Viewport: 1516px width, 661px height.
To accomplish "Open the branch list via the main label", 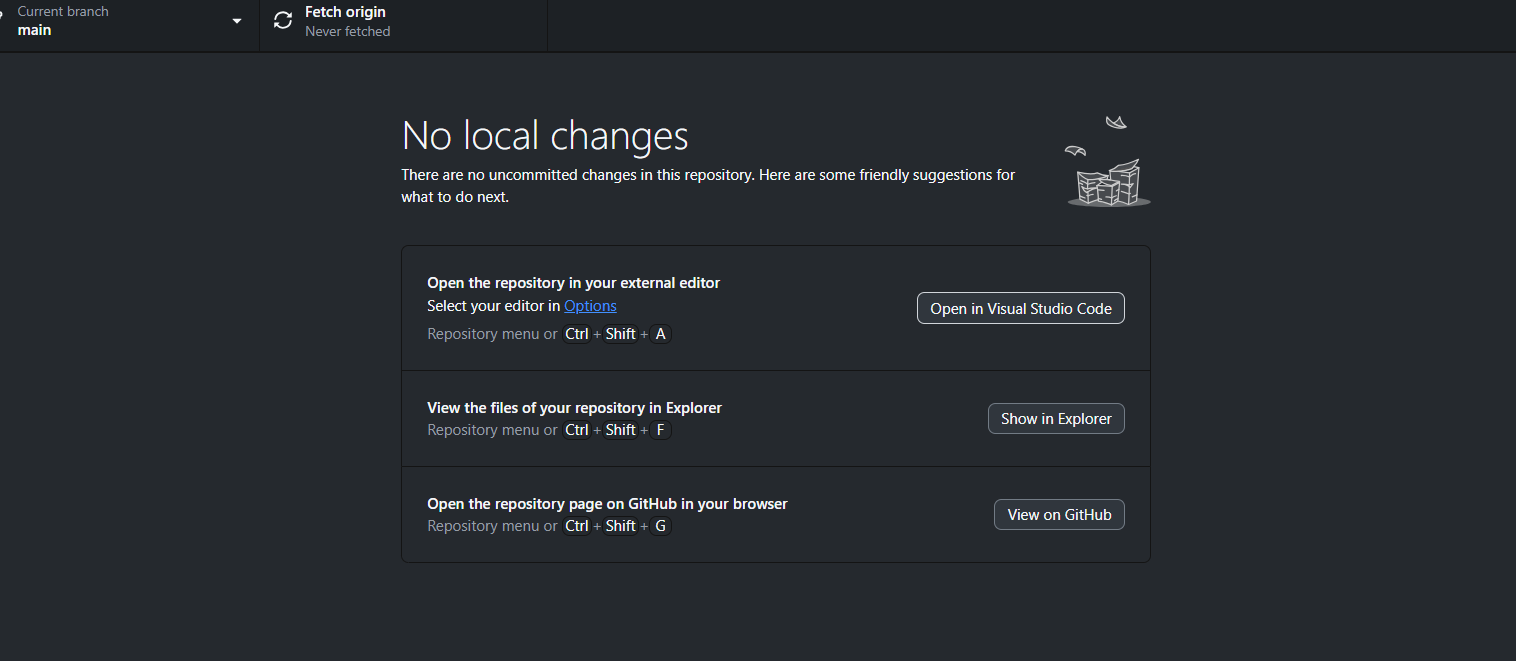I will point(35,30).
